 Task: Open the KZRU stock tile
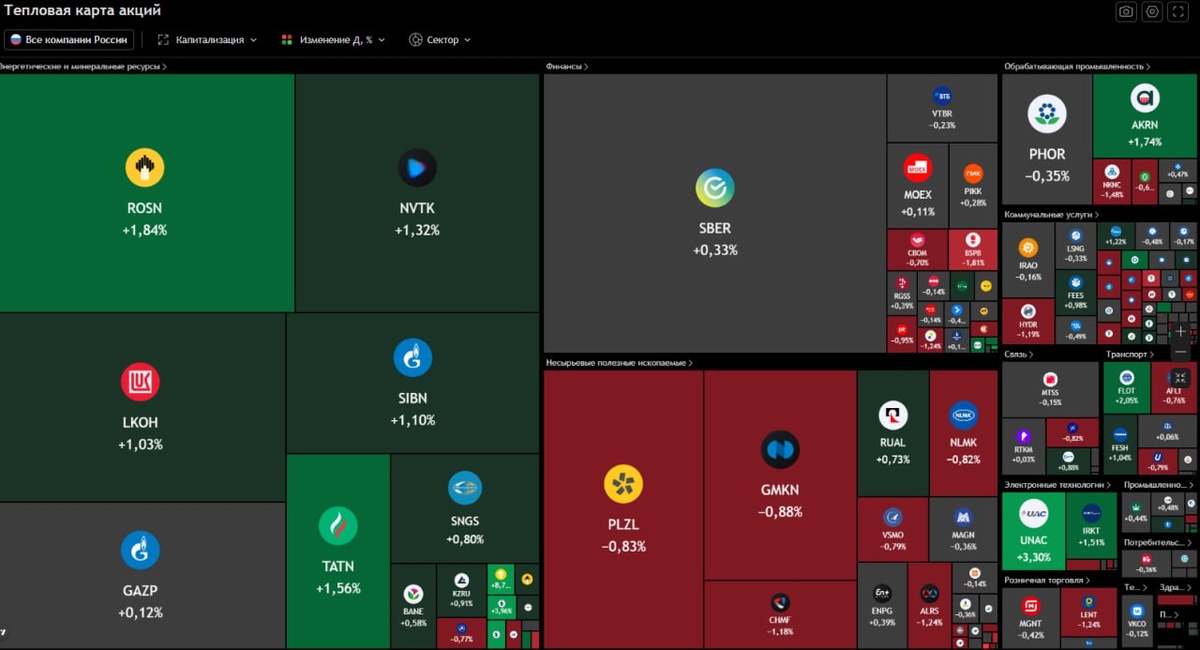461,591
